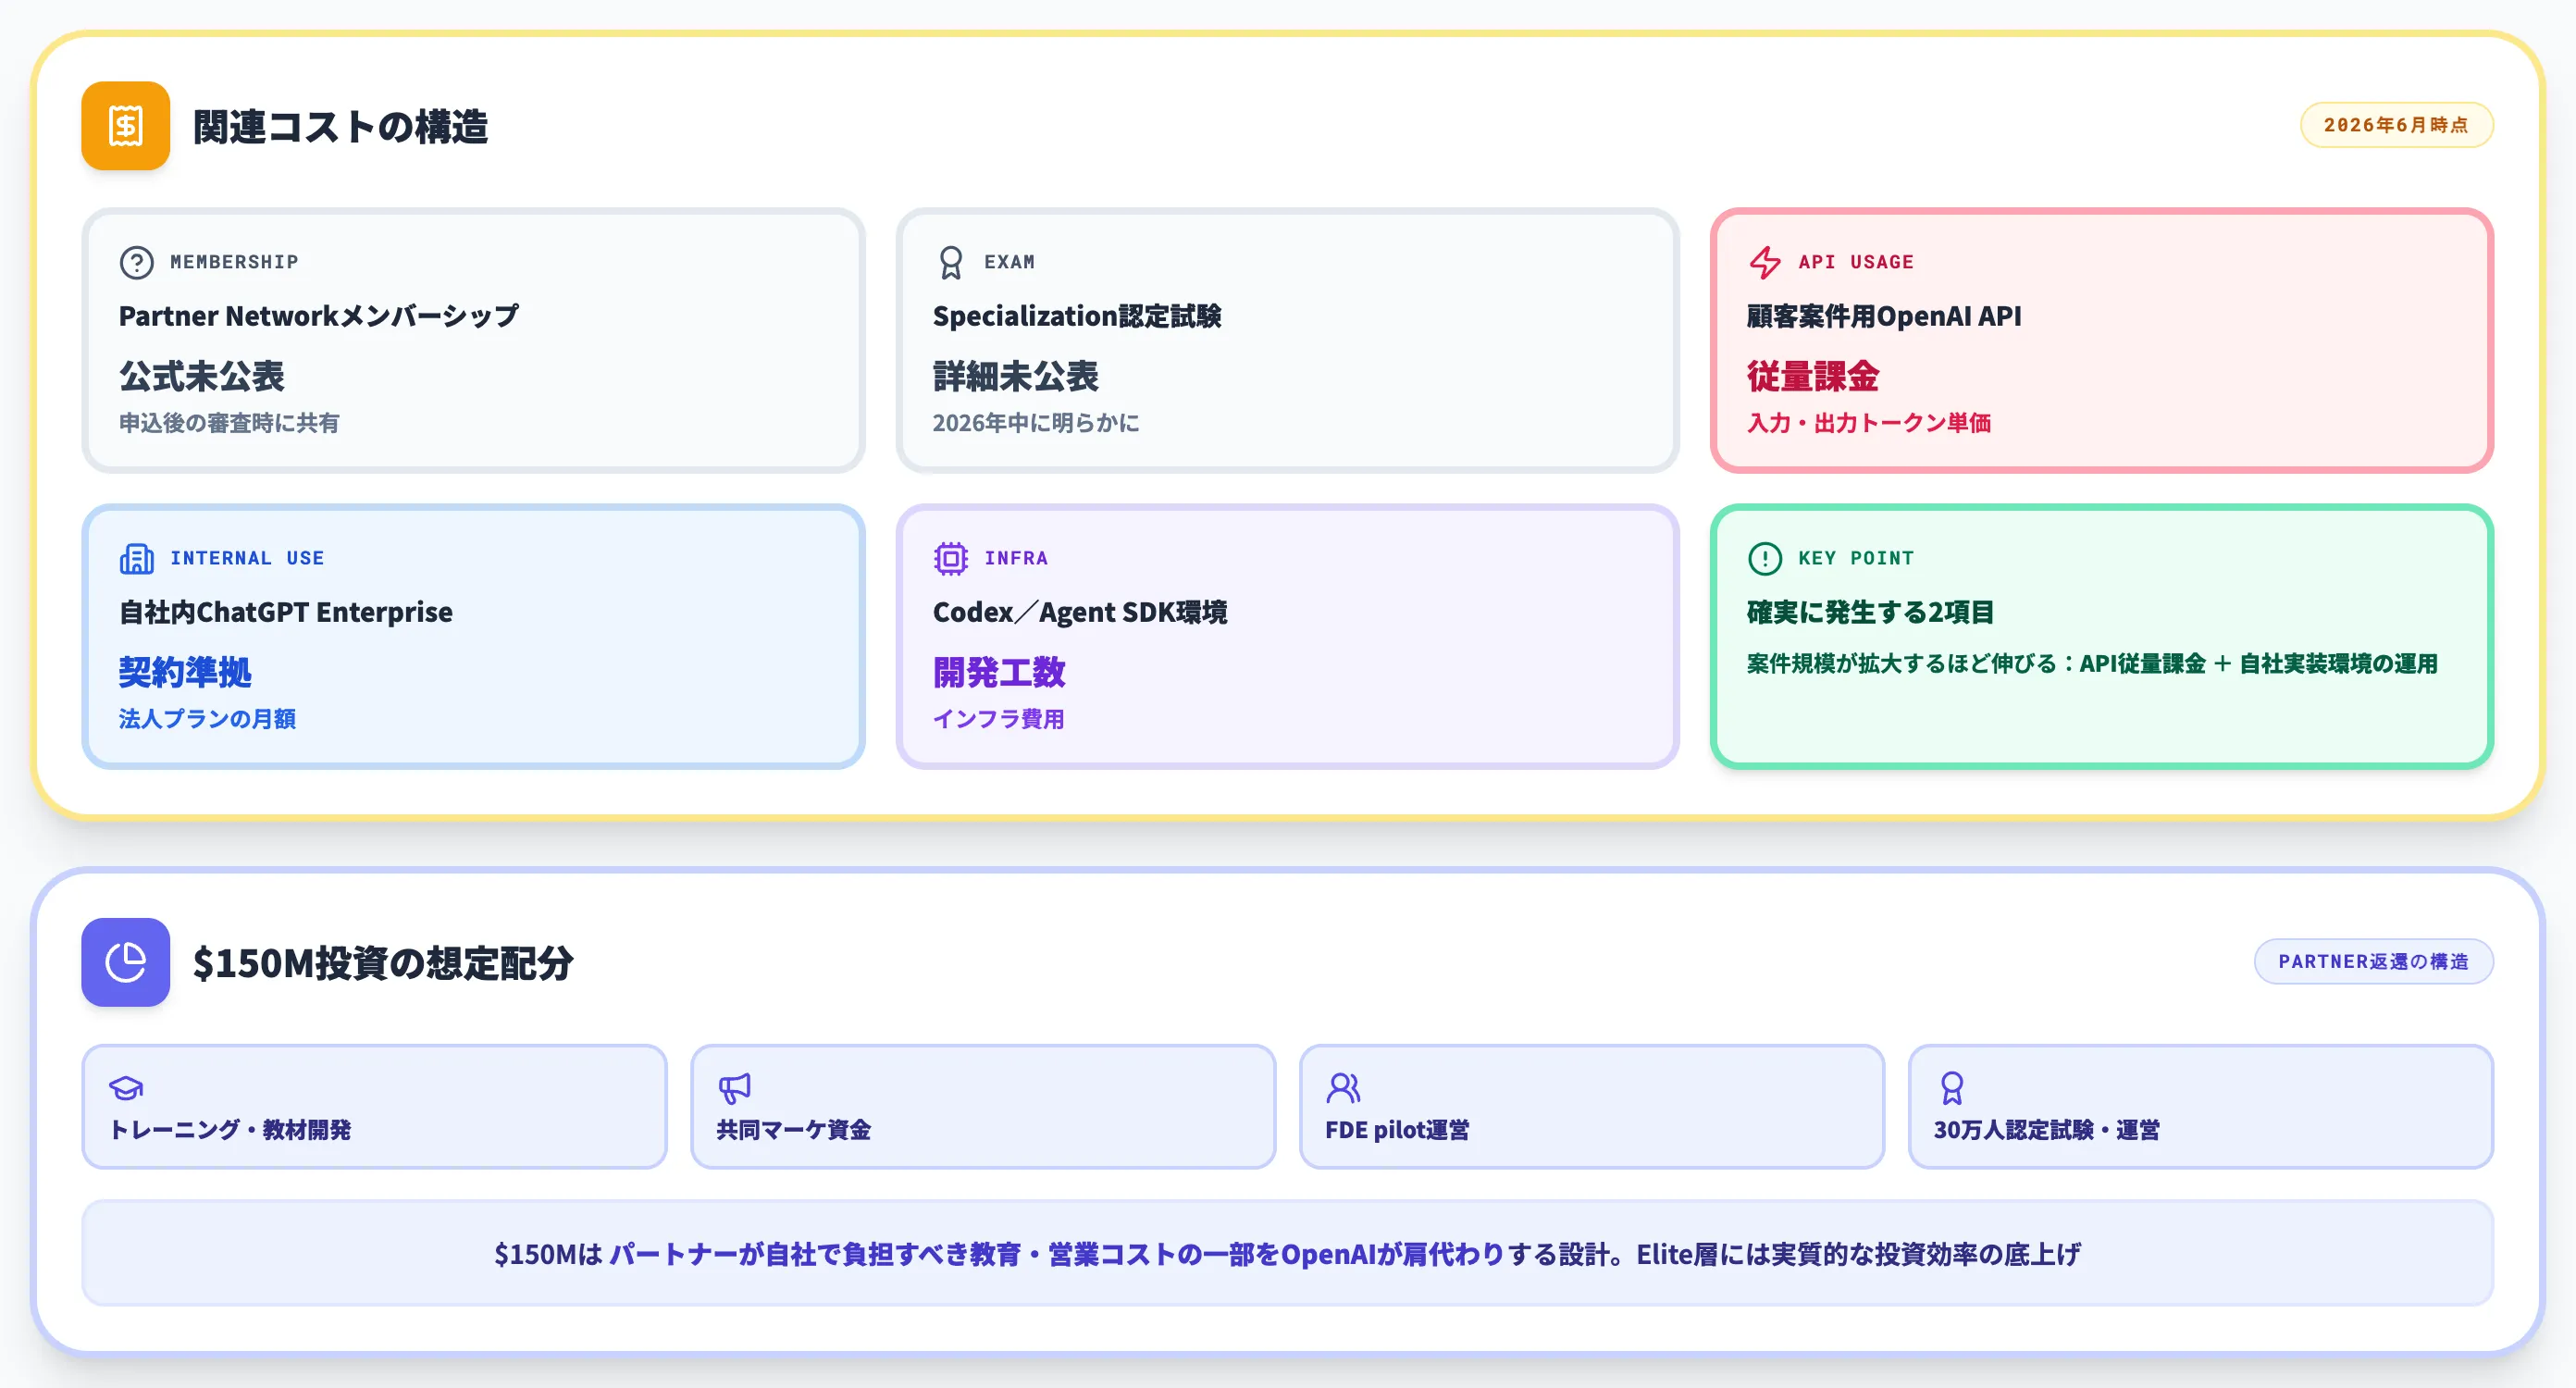Click the award icon above 30万人認定試験・運営

click(x=1951, y=1087)
